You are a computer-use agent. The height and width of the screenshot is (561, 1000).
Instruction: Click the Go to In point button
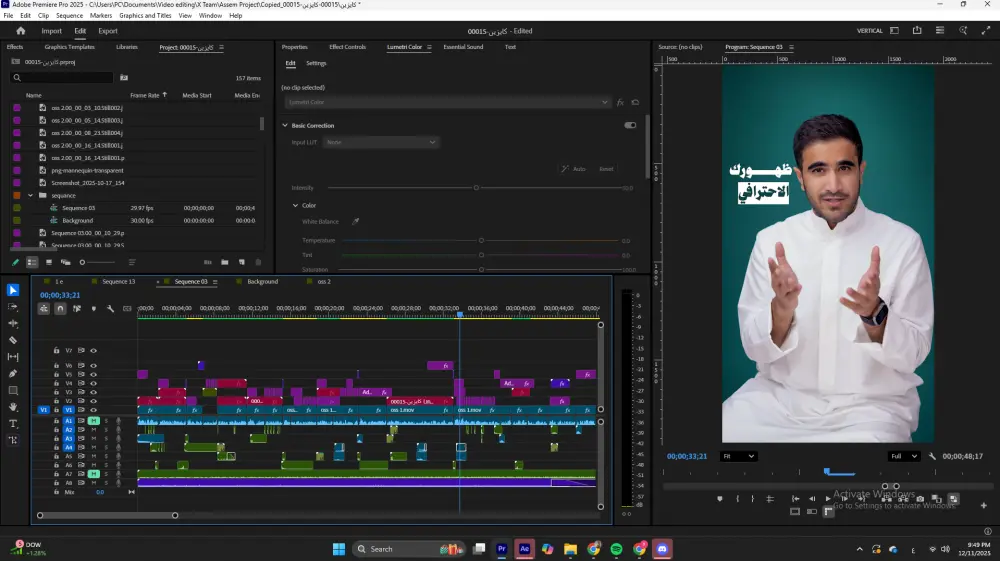pos(795,499)
